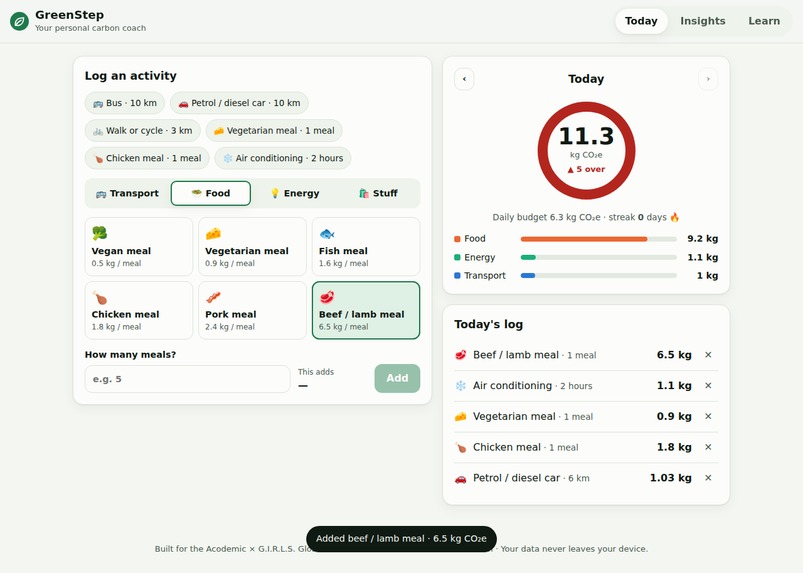Viewport: 803px width, 573px height.
Task: Click the streak fire icon
Action: (674, 217)
